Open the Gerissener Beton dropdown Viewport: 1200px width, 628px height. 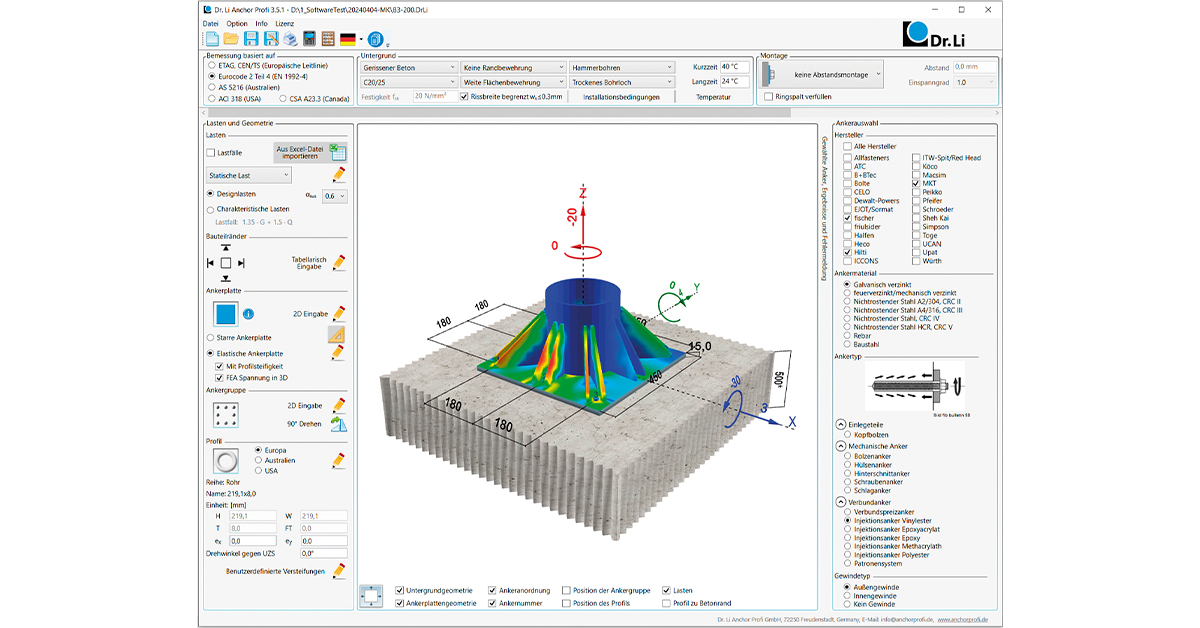click(408, 67)
